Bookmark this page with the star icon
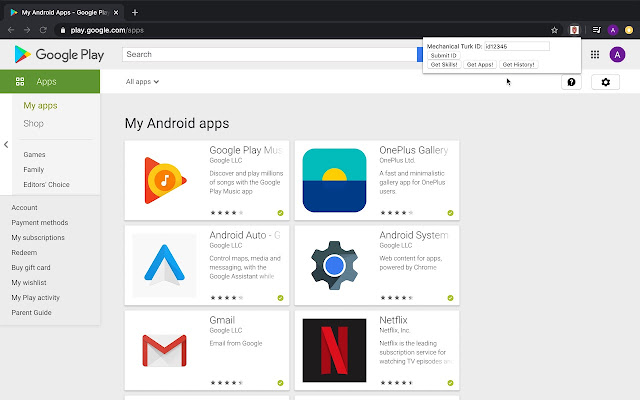This screenshot has width=640, height=400. pos(554,30)
